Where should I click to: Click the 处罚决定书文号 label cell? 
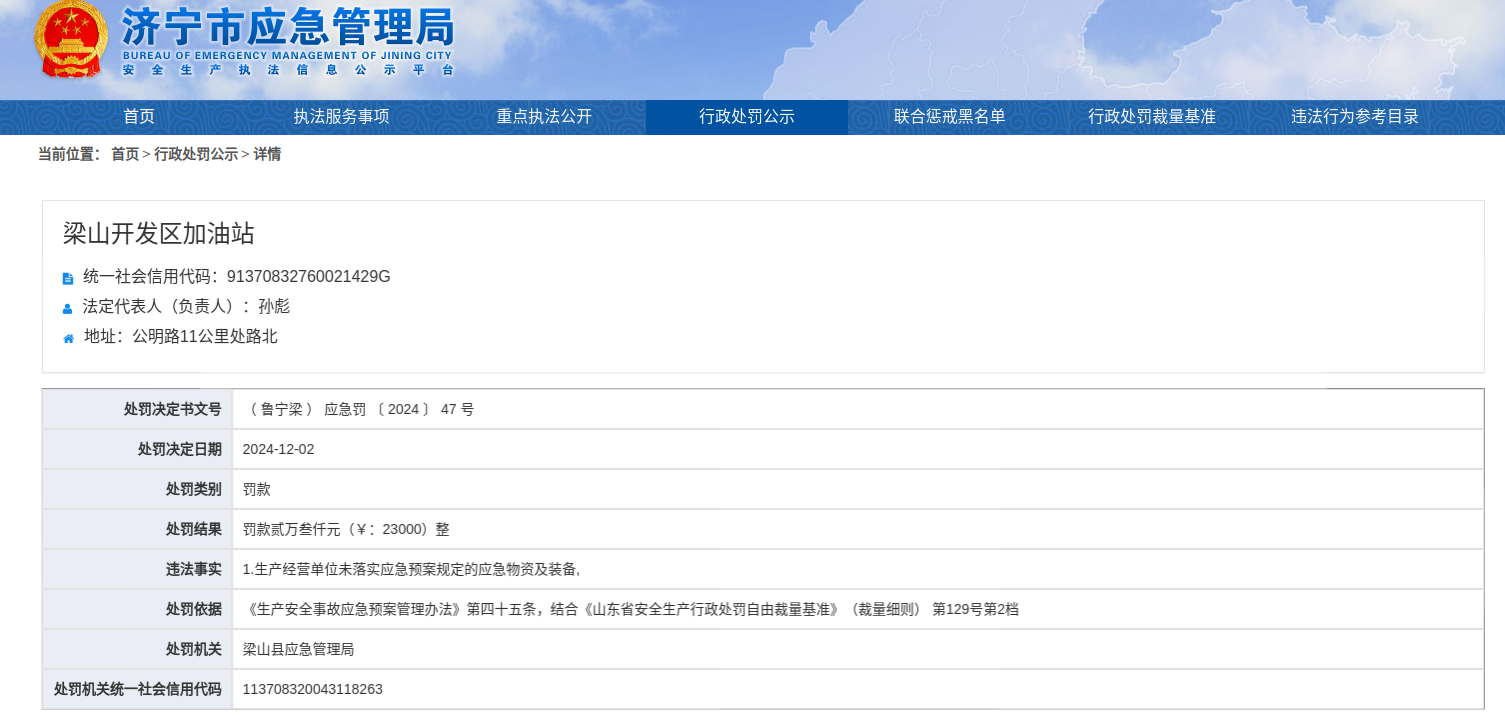[138, 409]
